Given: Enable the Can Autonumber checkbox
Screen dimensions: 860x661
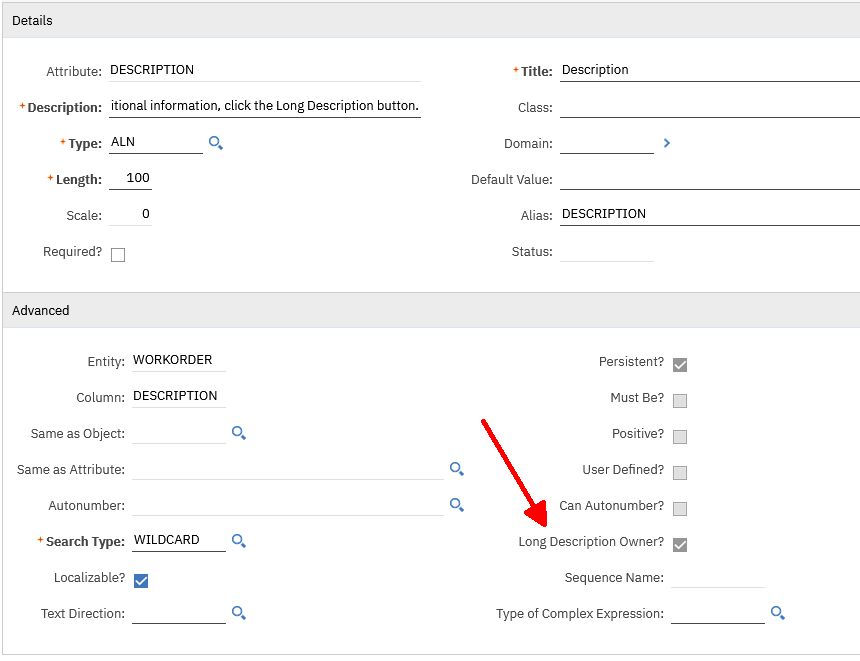Looking at the screenshot, I should pyautogui.click(x=679, y=508).
